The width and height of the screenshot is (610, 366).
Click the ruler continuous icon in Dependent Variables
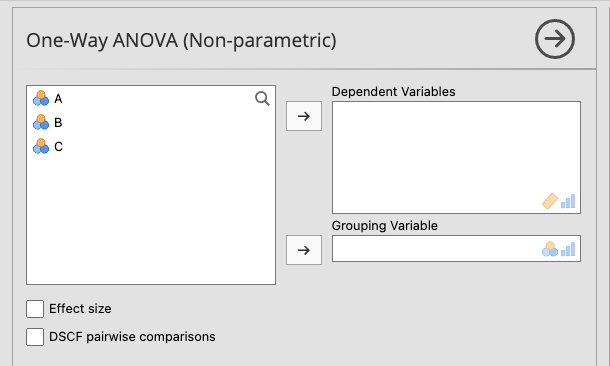pyautogui.click(x=550, y=201)
